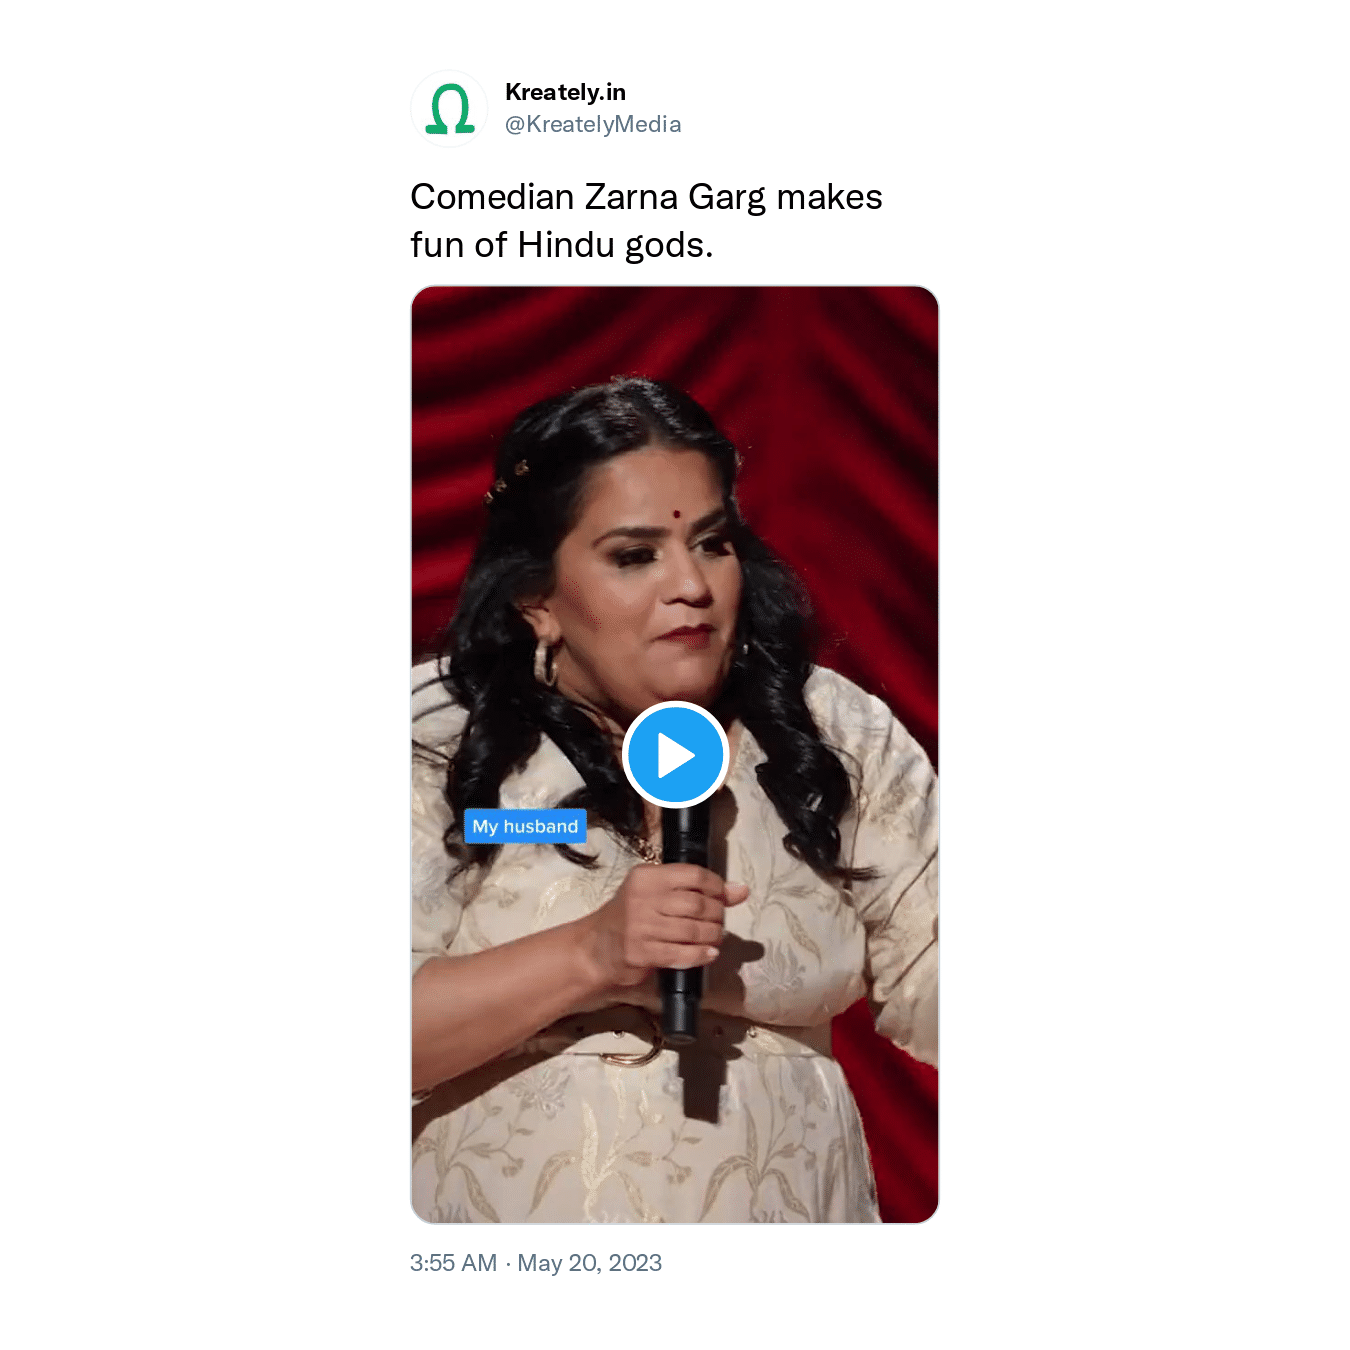
Task: Click the red curtain at top of video
Action: (675, 330)
